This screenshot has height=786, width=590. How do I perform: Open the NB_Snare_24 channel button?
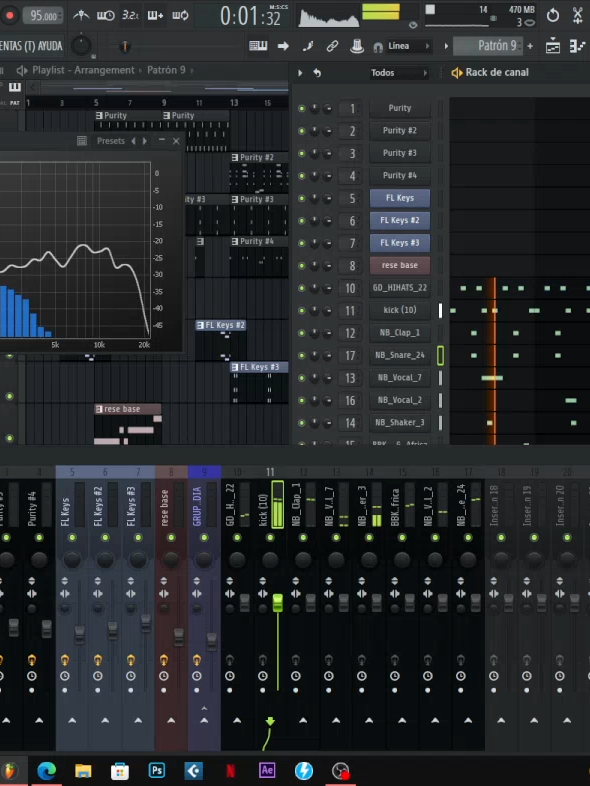400,355
